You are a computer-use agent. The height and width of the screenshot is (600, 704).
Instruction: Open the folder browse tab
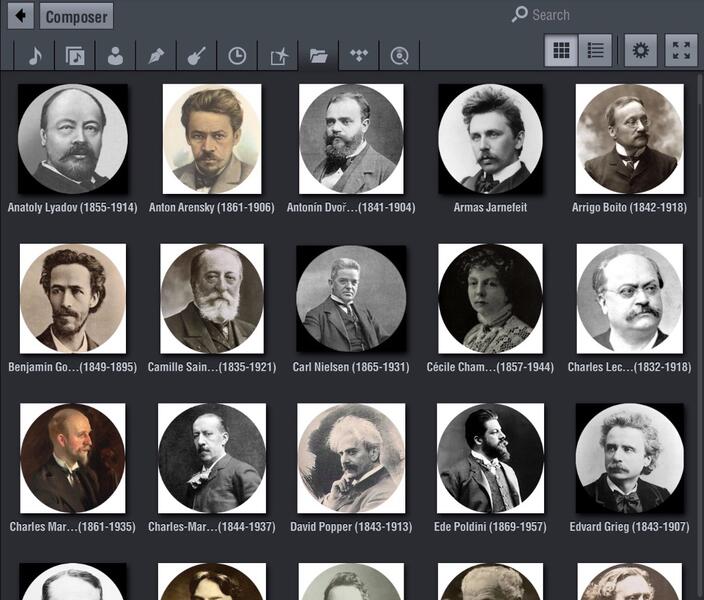coord(318,55)
